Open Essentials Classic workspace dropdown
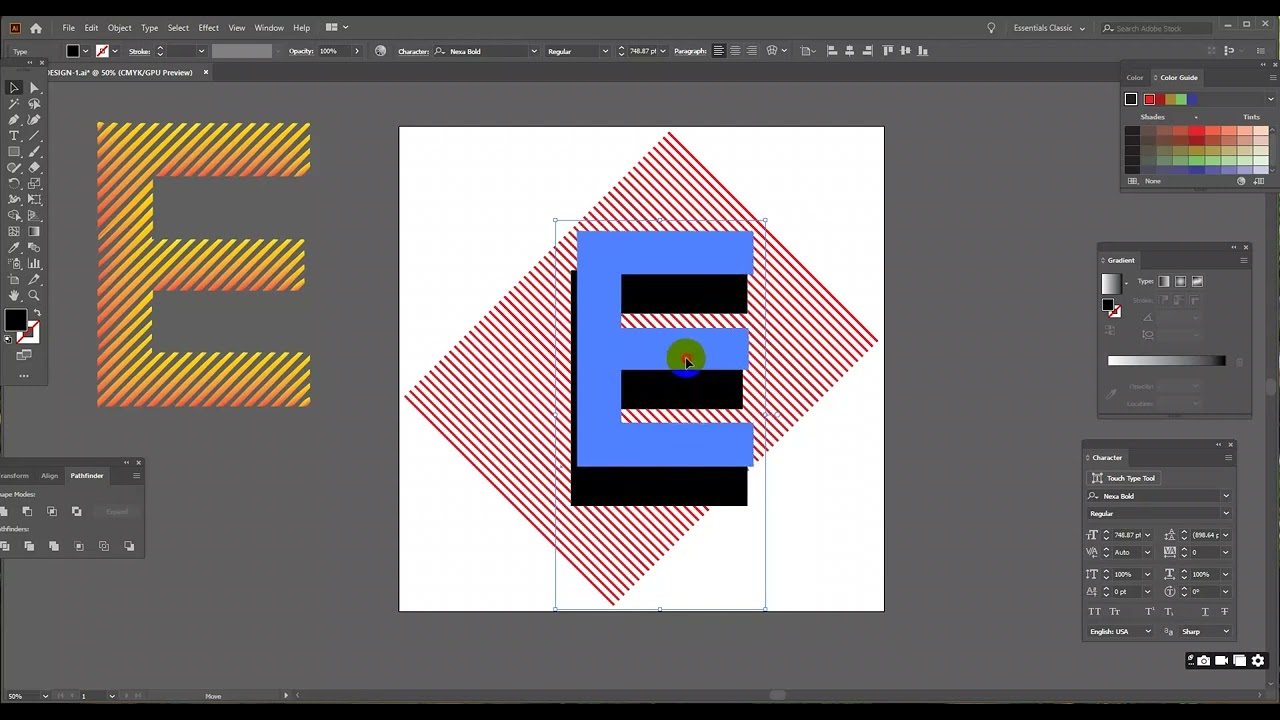Viewport: 1280px width, 720px height. pos(1049,28)
